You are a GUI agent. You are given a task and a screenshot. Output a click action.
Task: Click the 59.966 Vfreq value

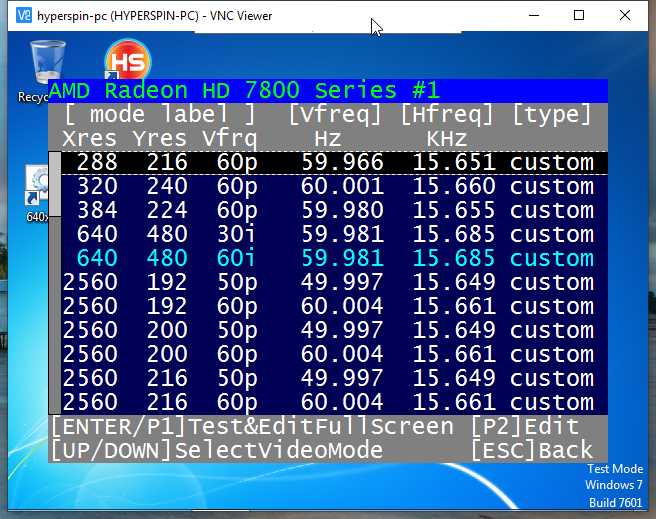(x=342, y=162)
